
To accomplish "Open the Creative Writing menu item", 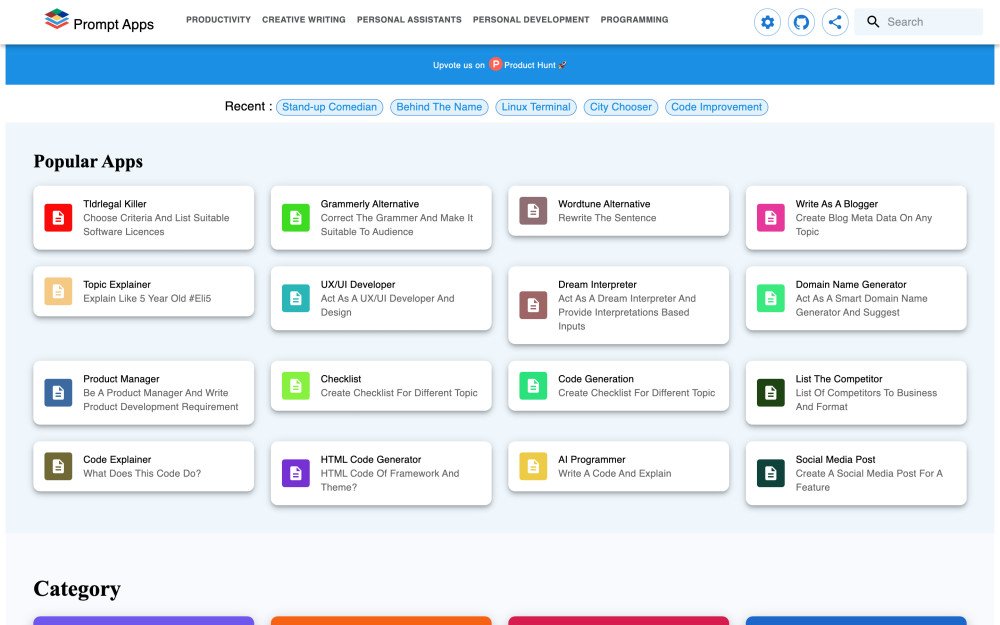I will coord(303,20).
